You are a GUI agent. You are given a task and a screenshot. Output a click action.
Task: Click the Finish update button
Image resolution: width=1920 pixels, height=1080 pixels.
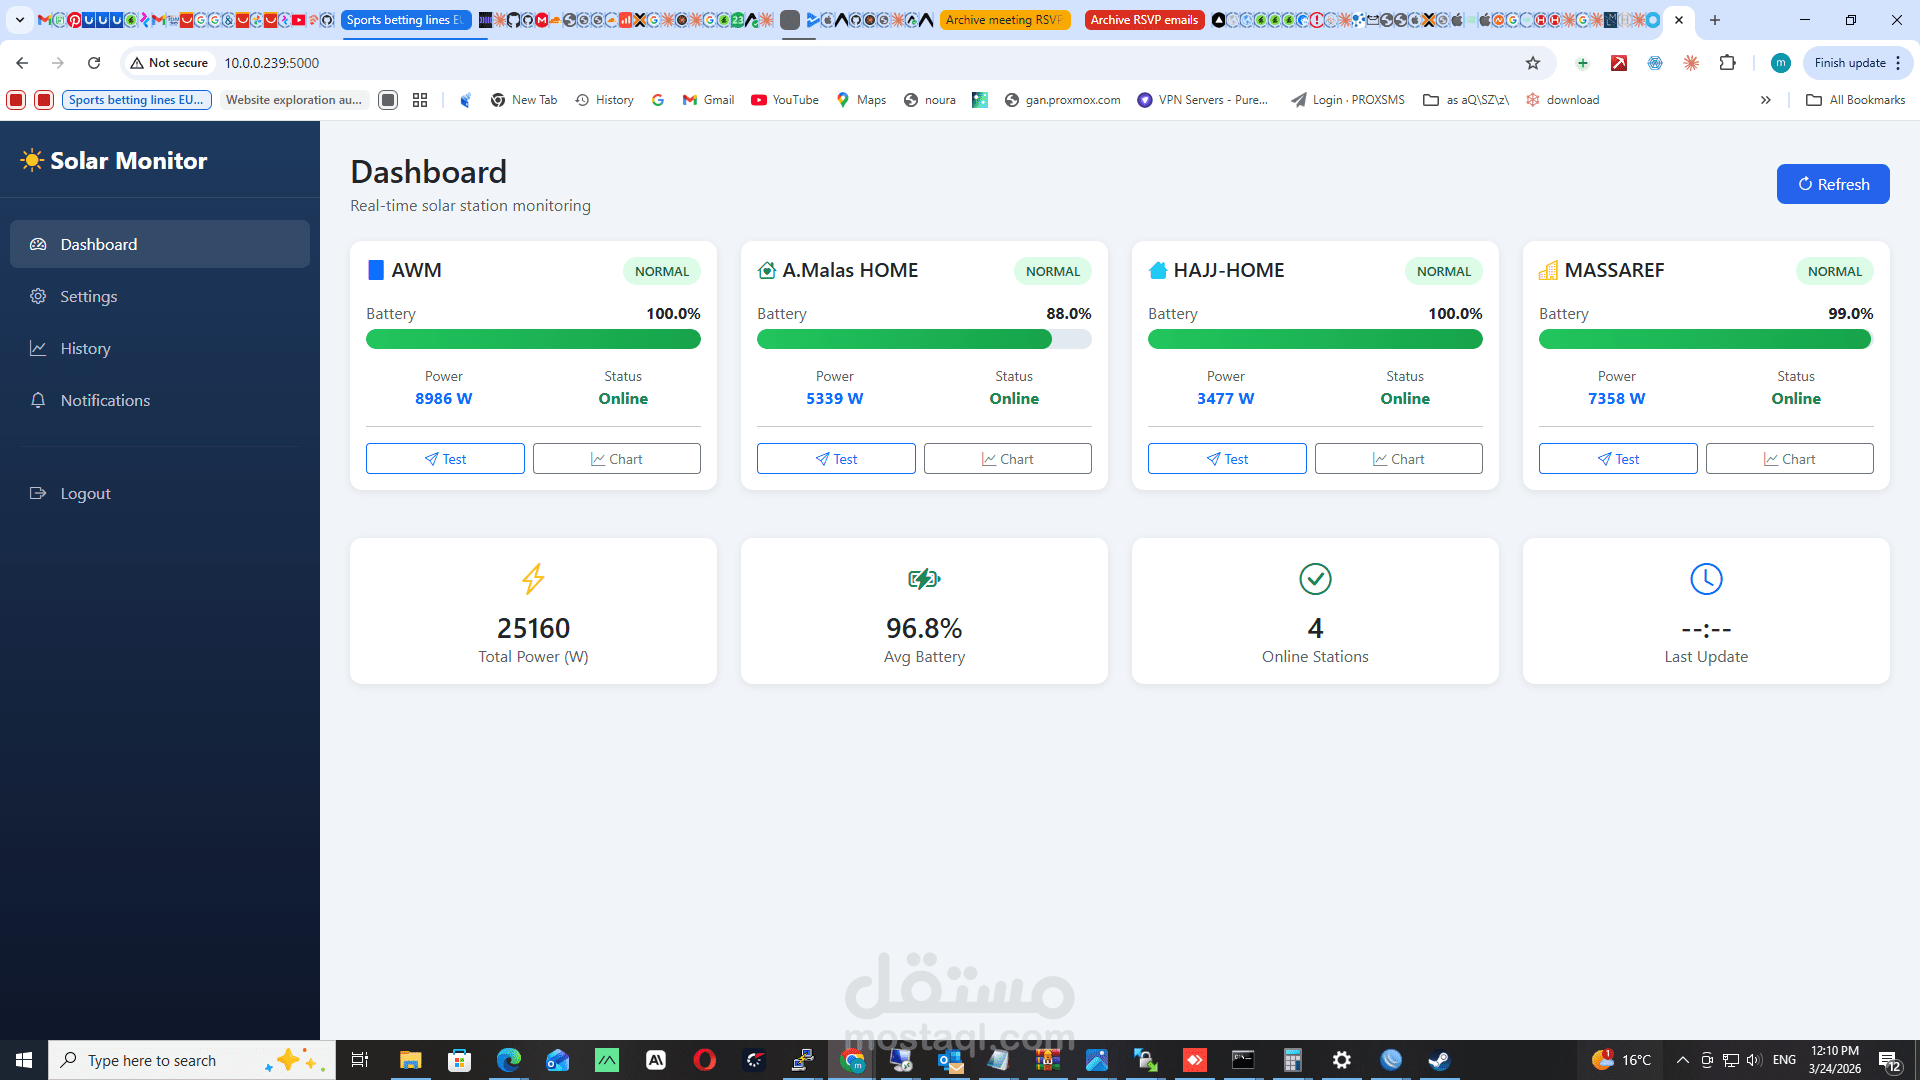[1857, 63]
